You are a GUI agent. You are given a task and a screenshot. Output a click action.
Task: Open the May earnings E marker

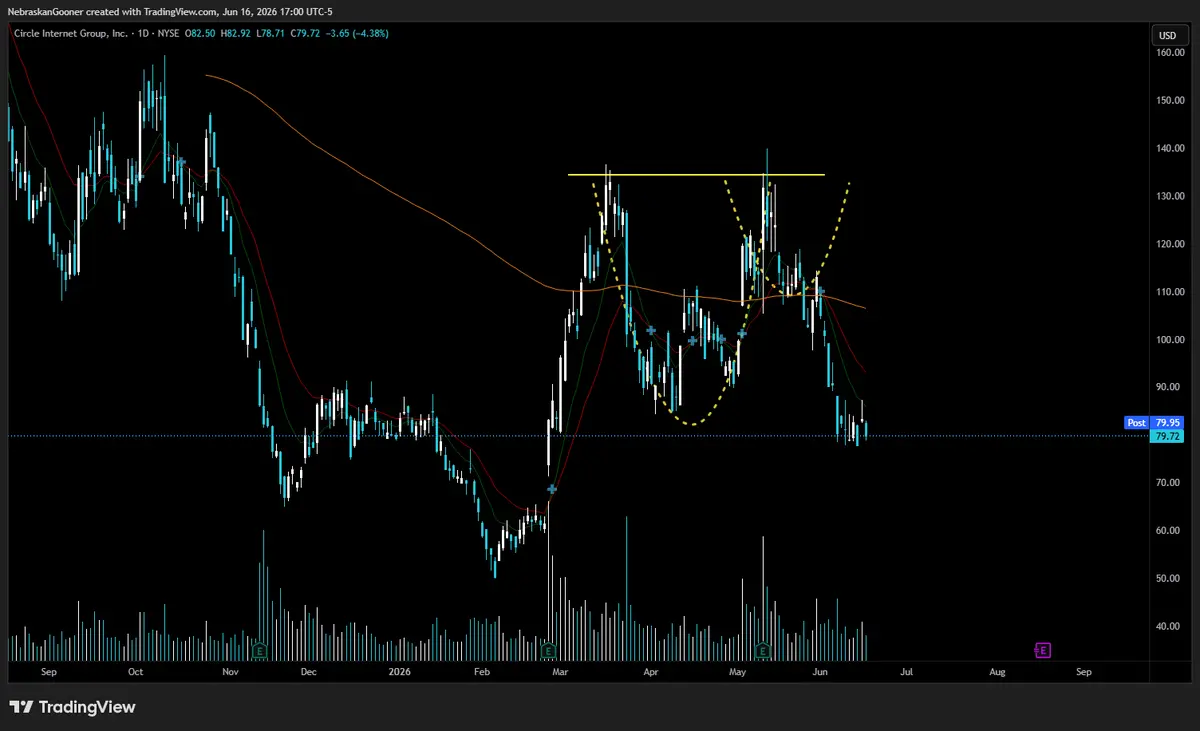[x=763, y=650]
